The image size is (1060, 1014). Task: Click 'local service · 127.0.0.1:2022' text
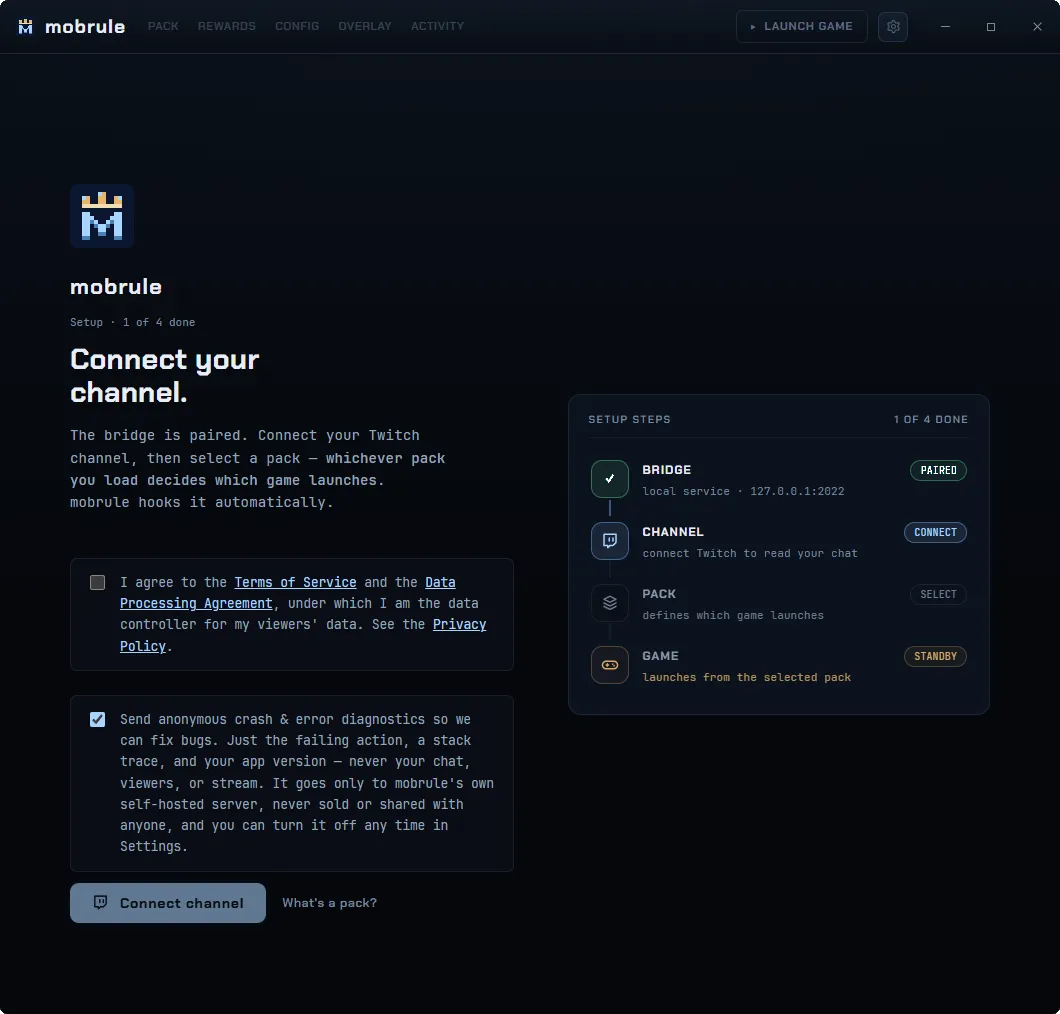point(743,491)
